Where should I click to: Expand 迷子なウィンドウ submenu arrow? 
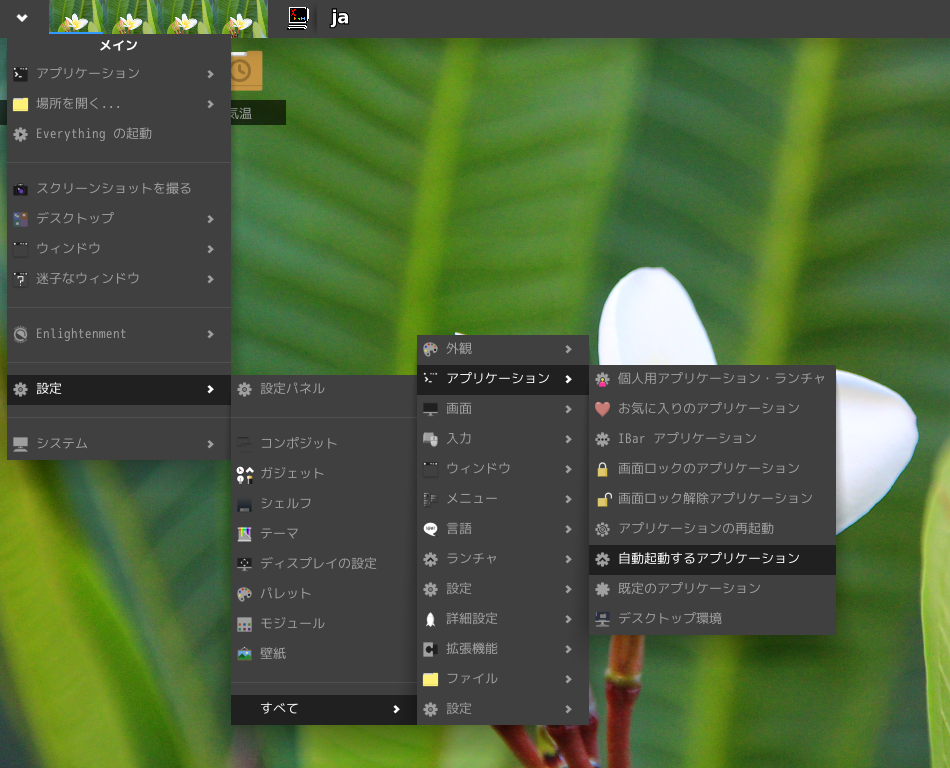coord(210,279)
